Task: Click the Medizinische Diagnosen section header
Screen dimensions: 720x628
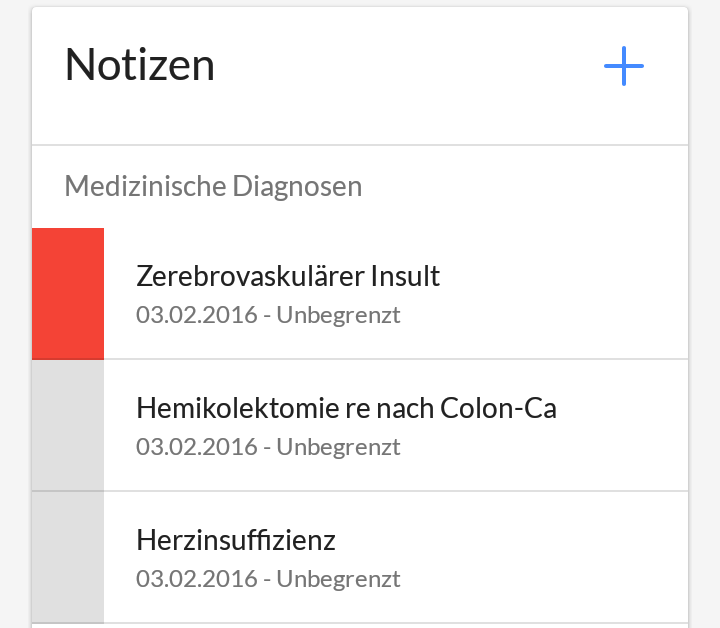Action: click(x=213, y=186)
